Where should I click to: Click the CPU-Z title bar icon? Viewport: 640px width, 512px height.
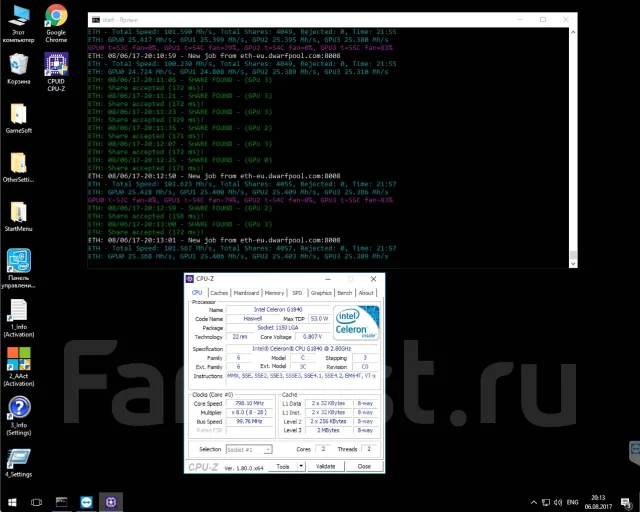click(x=189, y=279)
